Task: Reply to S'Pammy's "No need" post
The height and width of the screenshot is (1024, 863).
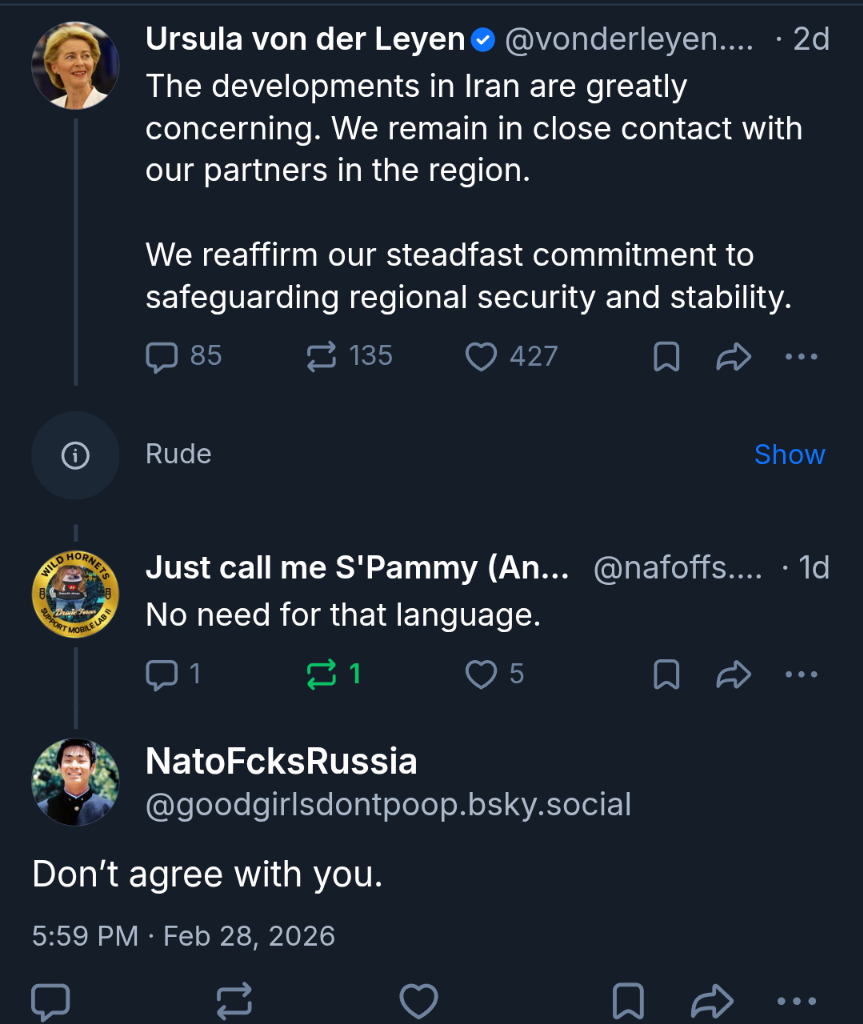Action: [x=162, y=675]
